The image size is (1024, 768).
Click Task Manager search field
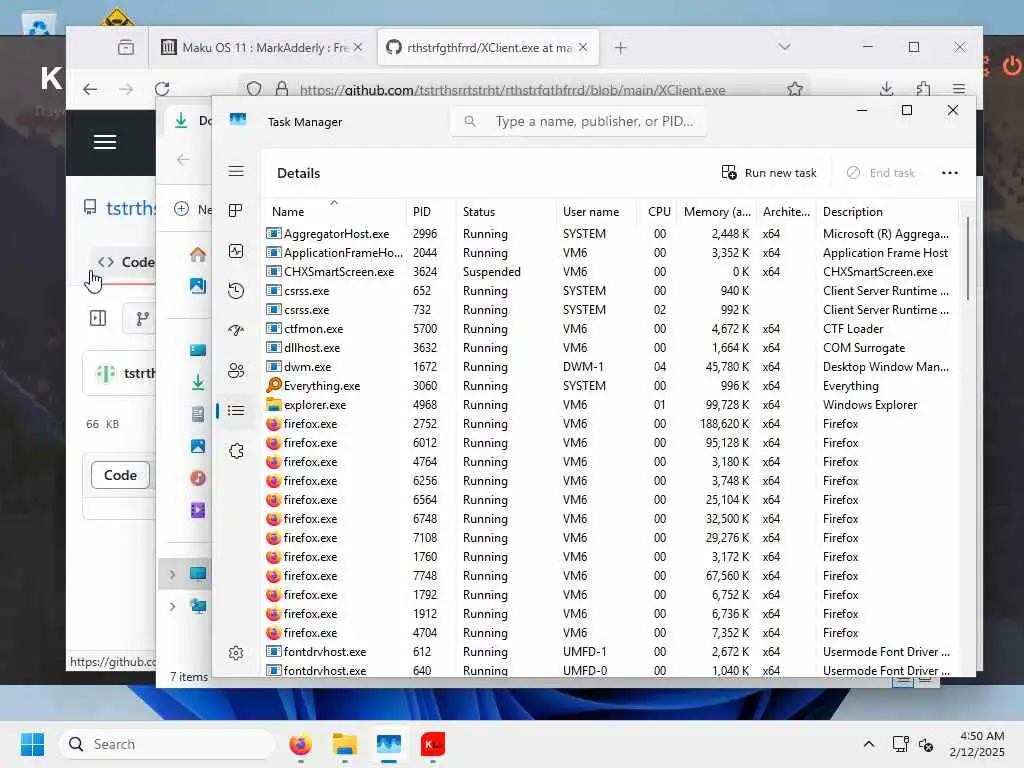pyautogui.click(x=579, y=121)
